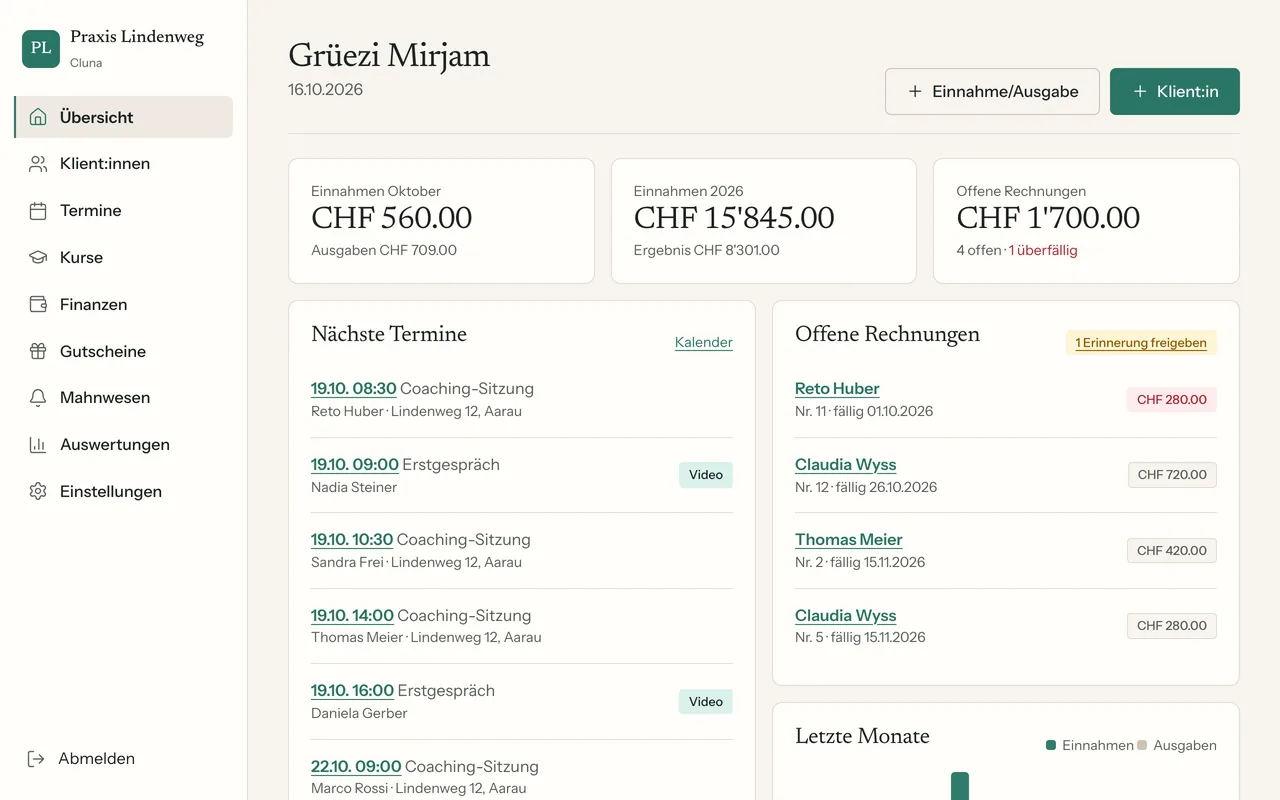1280x800 pixels.
Task: Click the Einnahmen green legend swatch
Action: [1051, 745]
